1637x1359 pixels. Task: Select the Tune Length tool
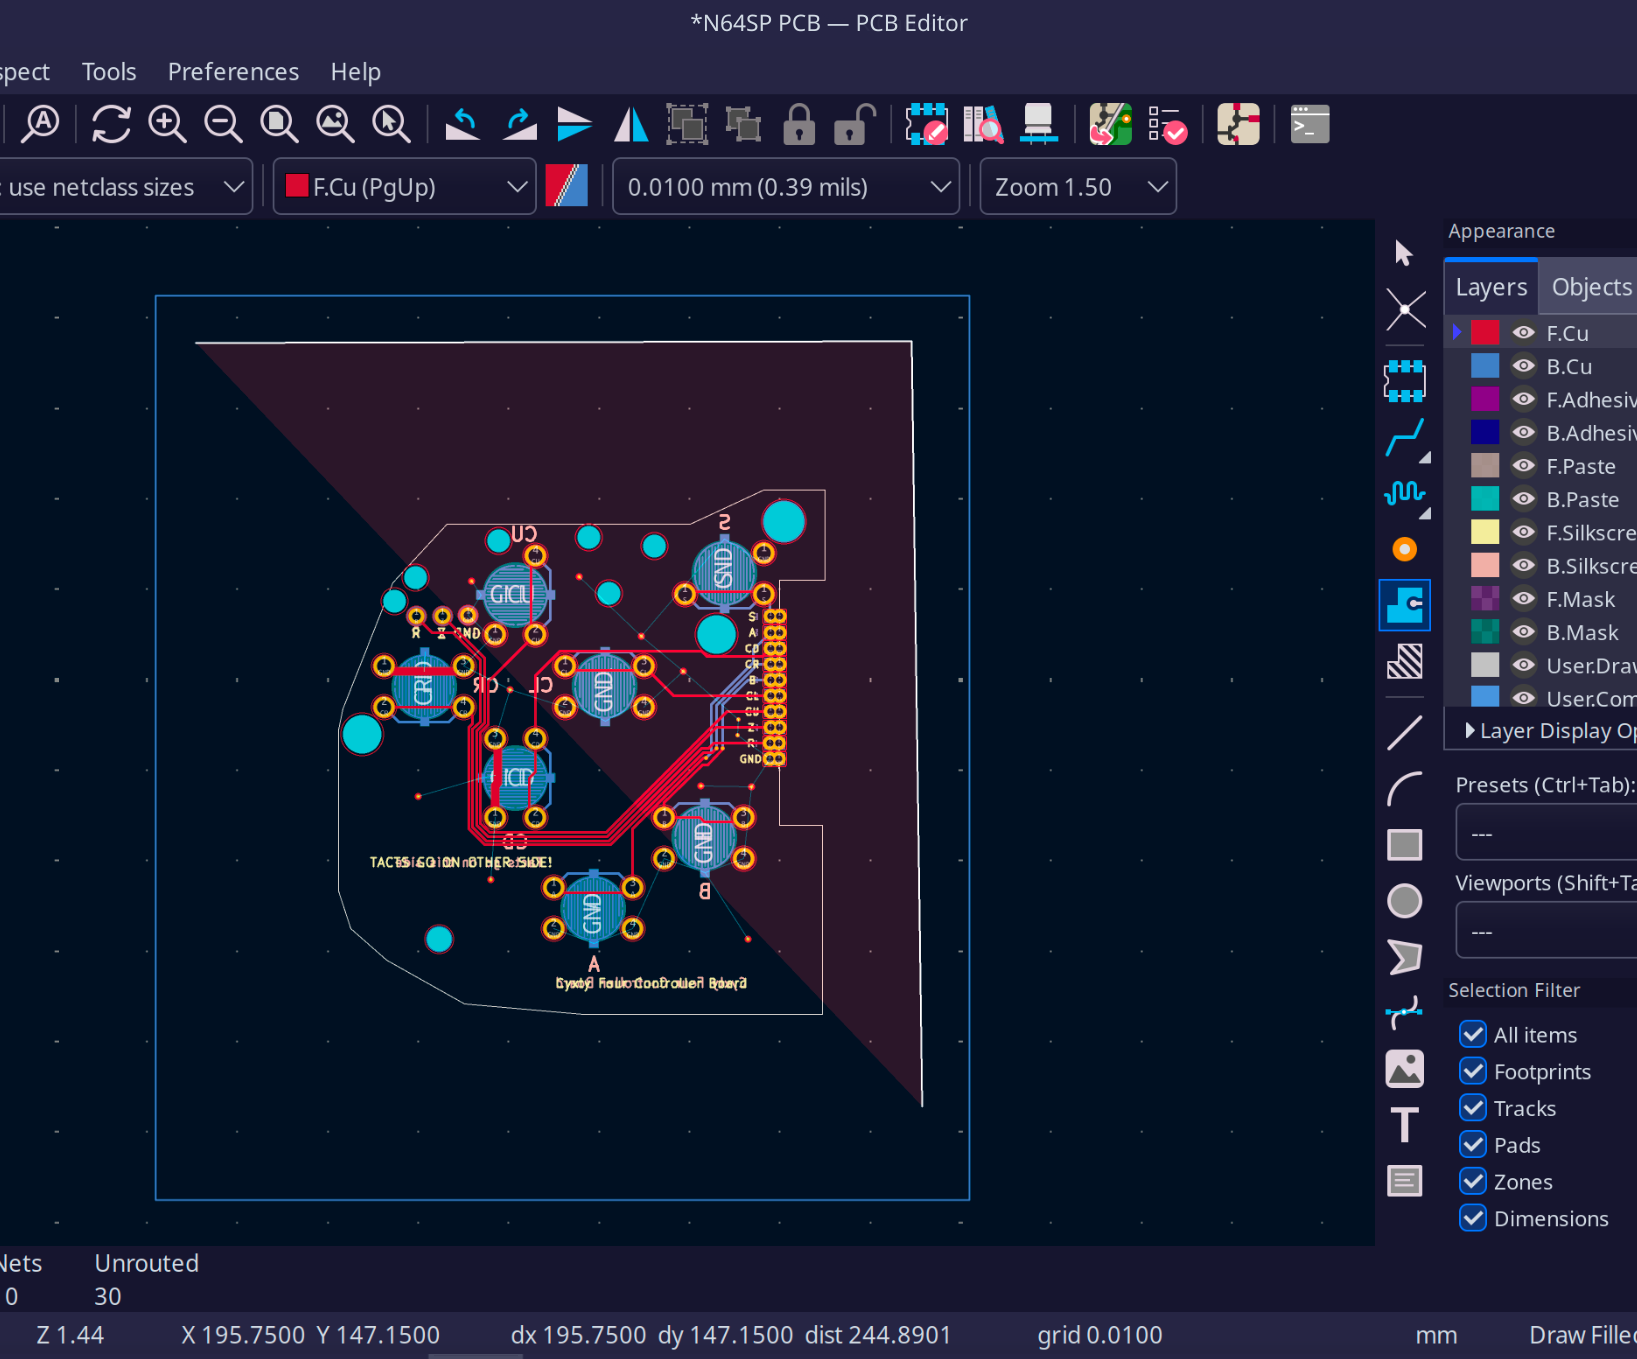pyautogui.click(x=1404, y=493)
